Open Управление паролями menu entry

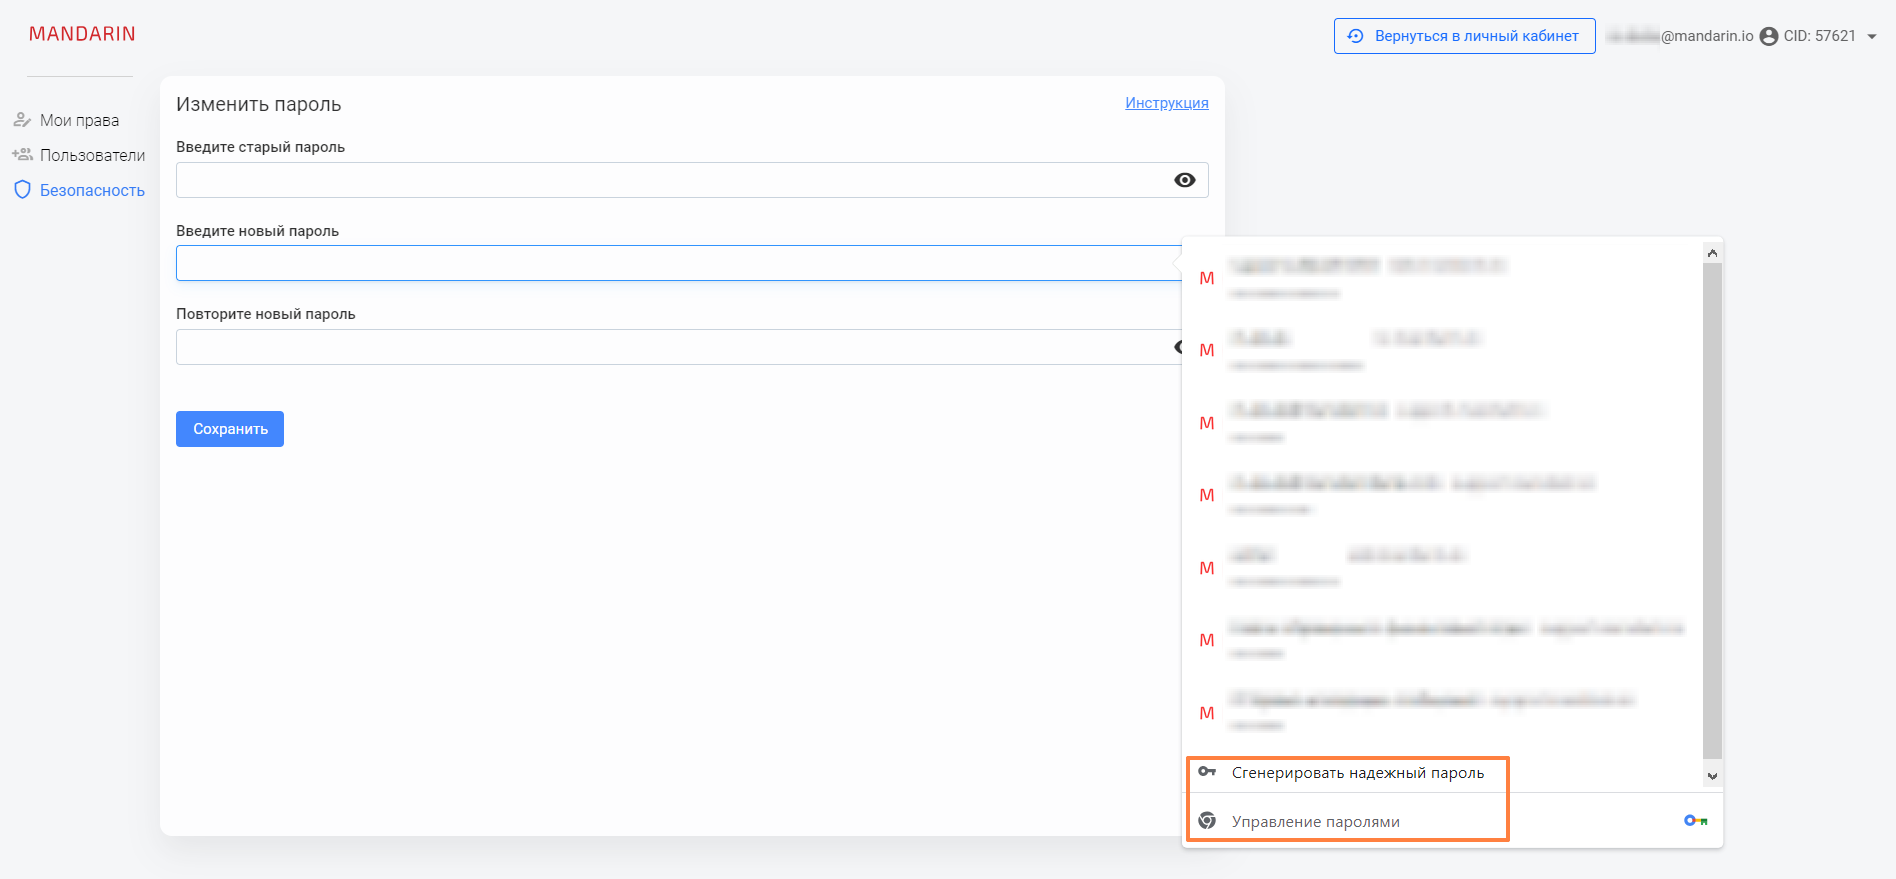(1315, 822)
